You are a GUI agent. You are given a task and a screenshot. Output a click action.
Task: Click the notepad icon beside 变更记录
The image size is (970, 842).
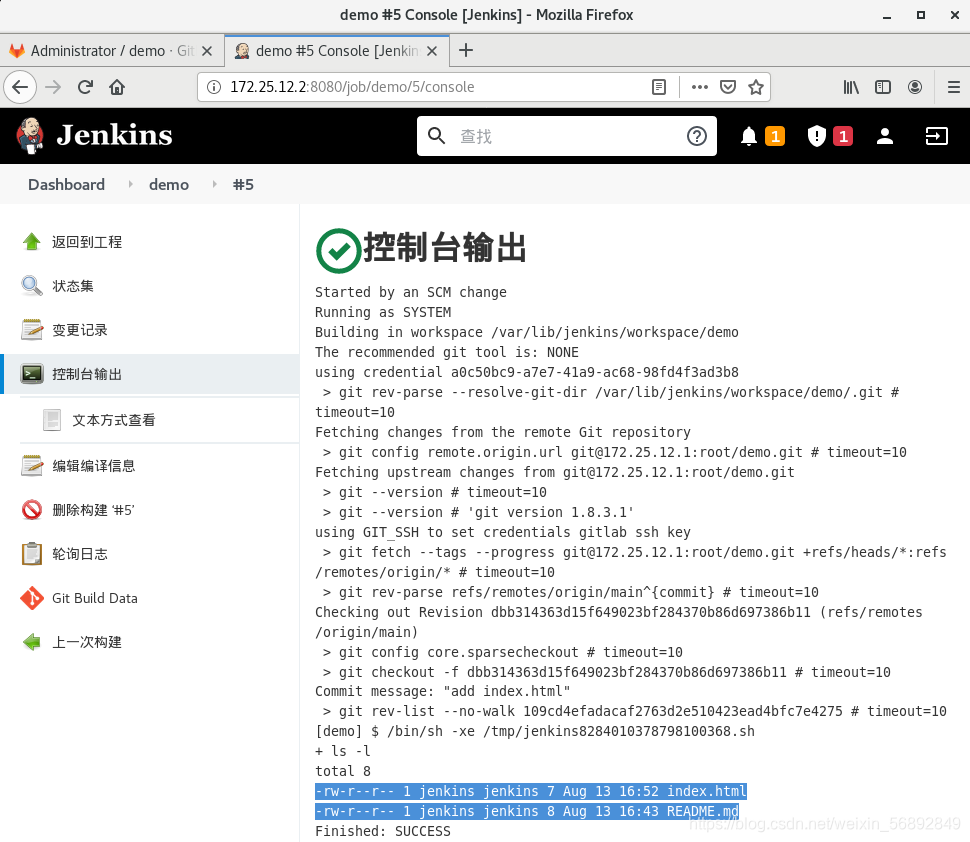(32, 330)
